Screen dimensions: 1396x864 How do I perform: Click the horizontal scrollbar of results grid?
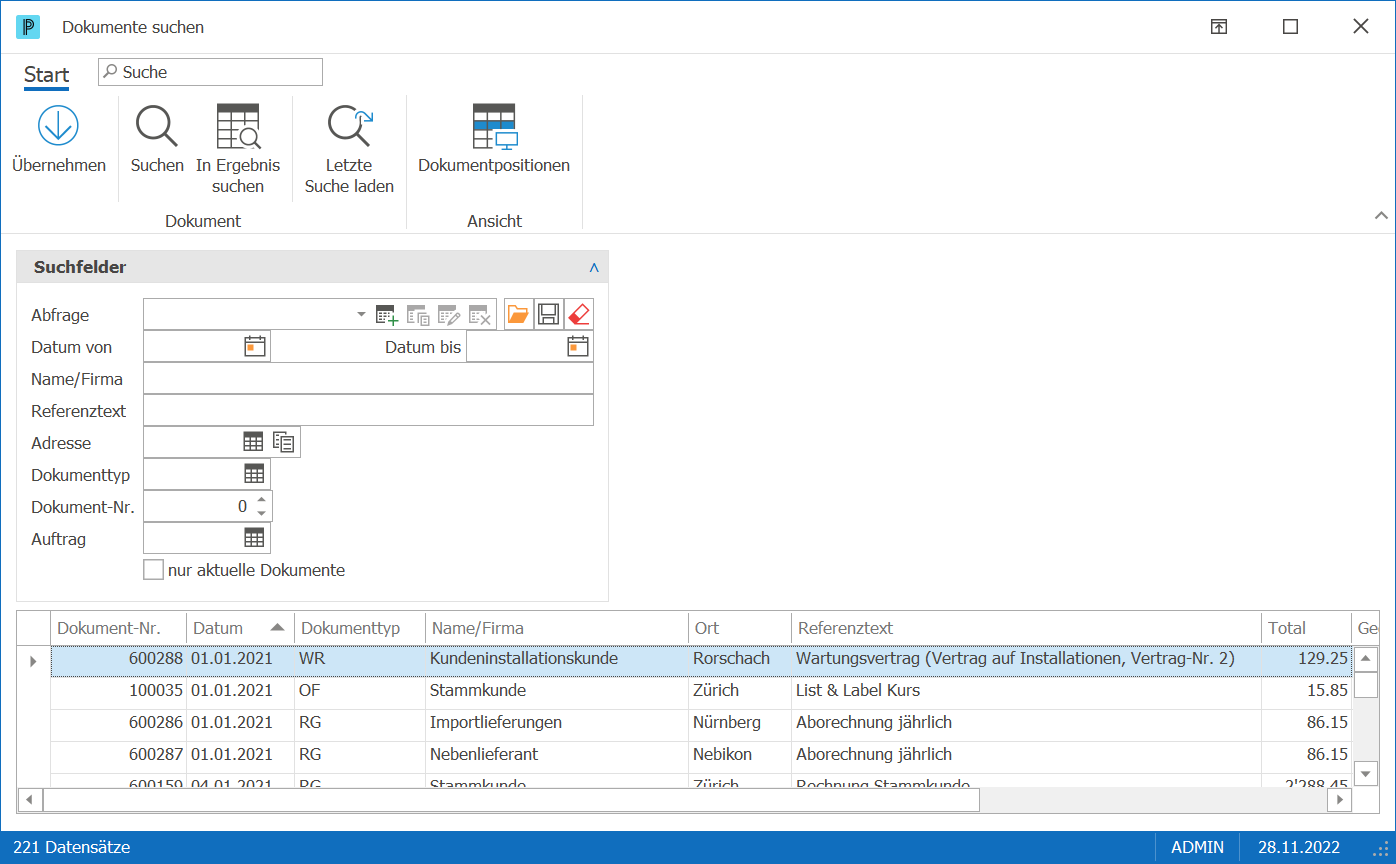click(511, 800)
